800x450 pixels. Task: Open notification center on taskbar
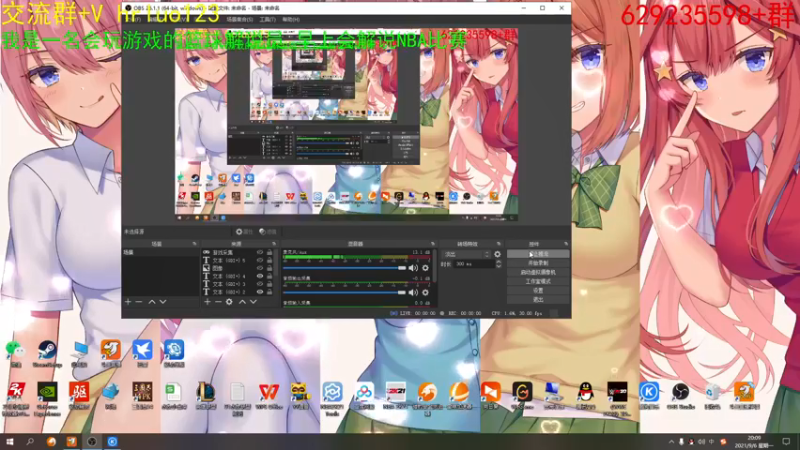tap(786, 442)
